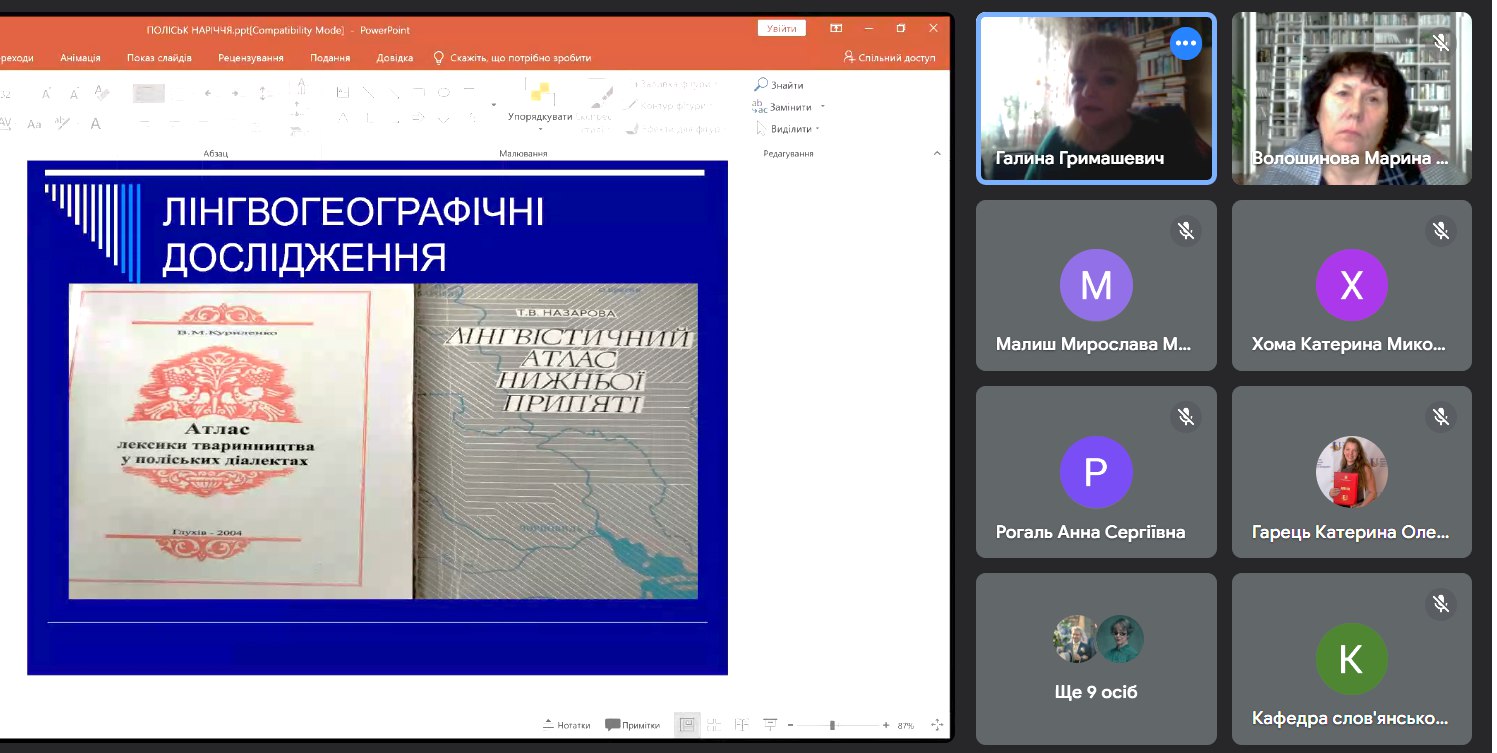Image resolution: width=1497 pixels, height=753 pixels.
Task: Open the Анімація ribbon tab
Action: point(80,58)
